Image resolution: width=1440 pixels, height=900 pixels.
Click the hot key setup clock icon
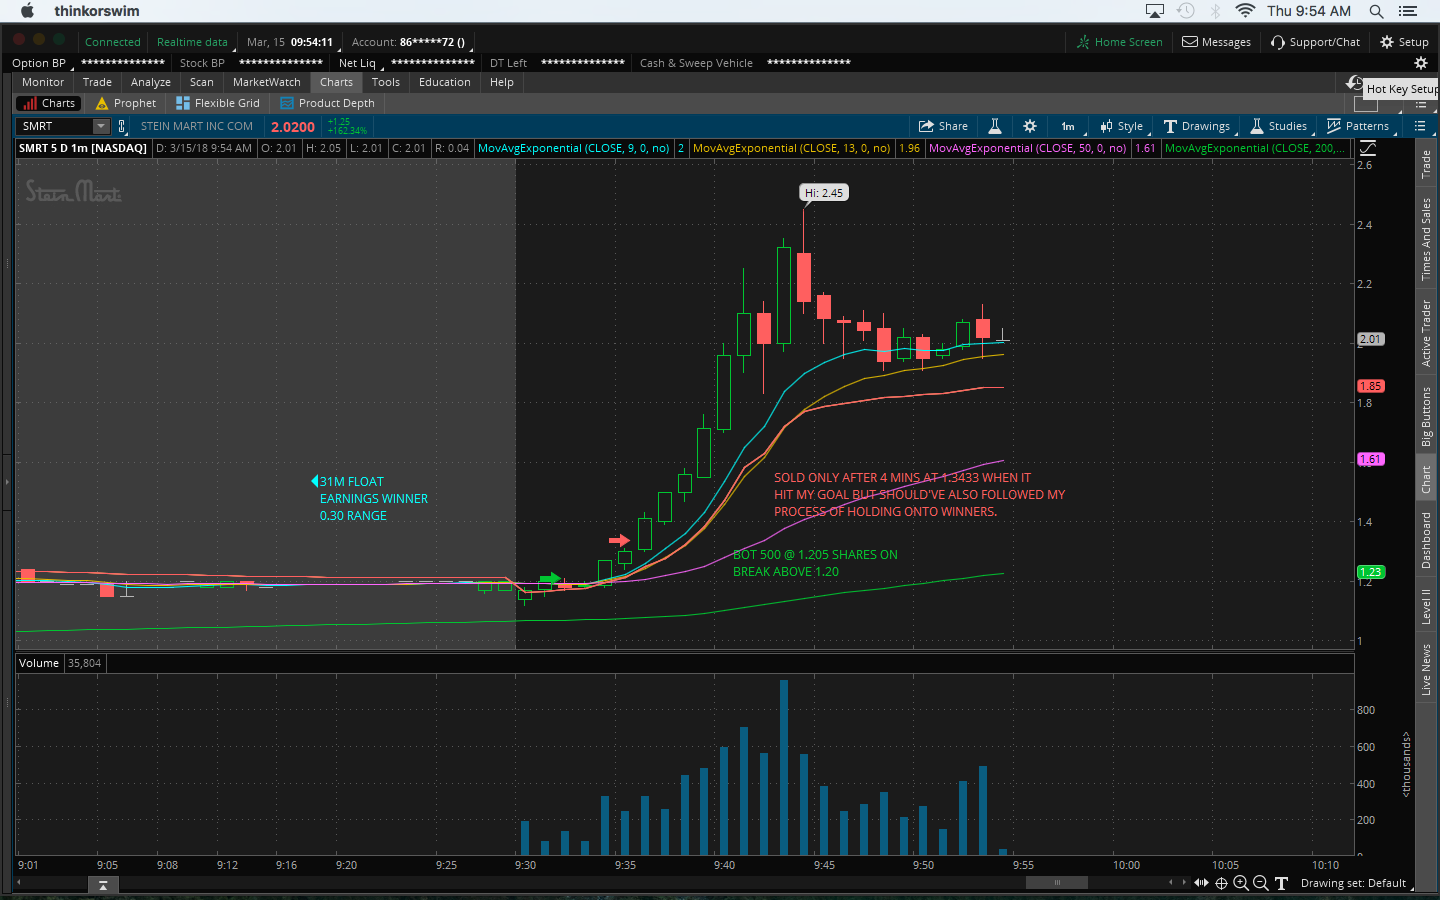tap(1355, 83)
